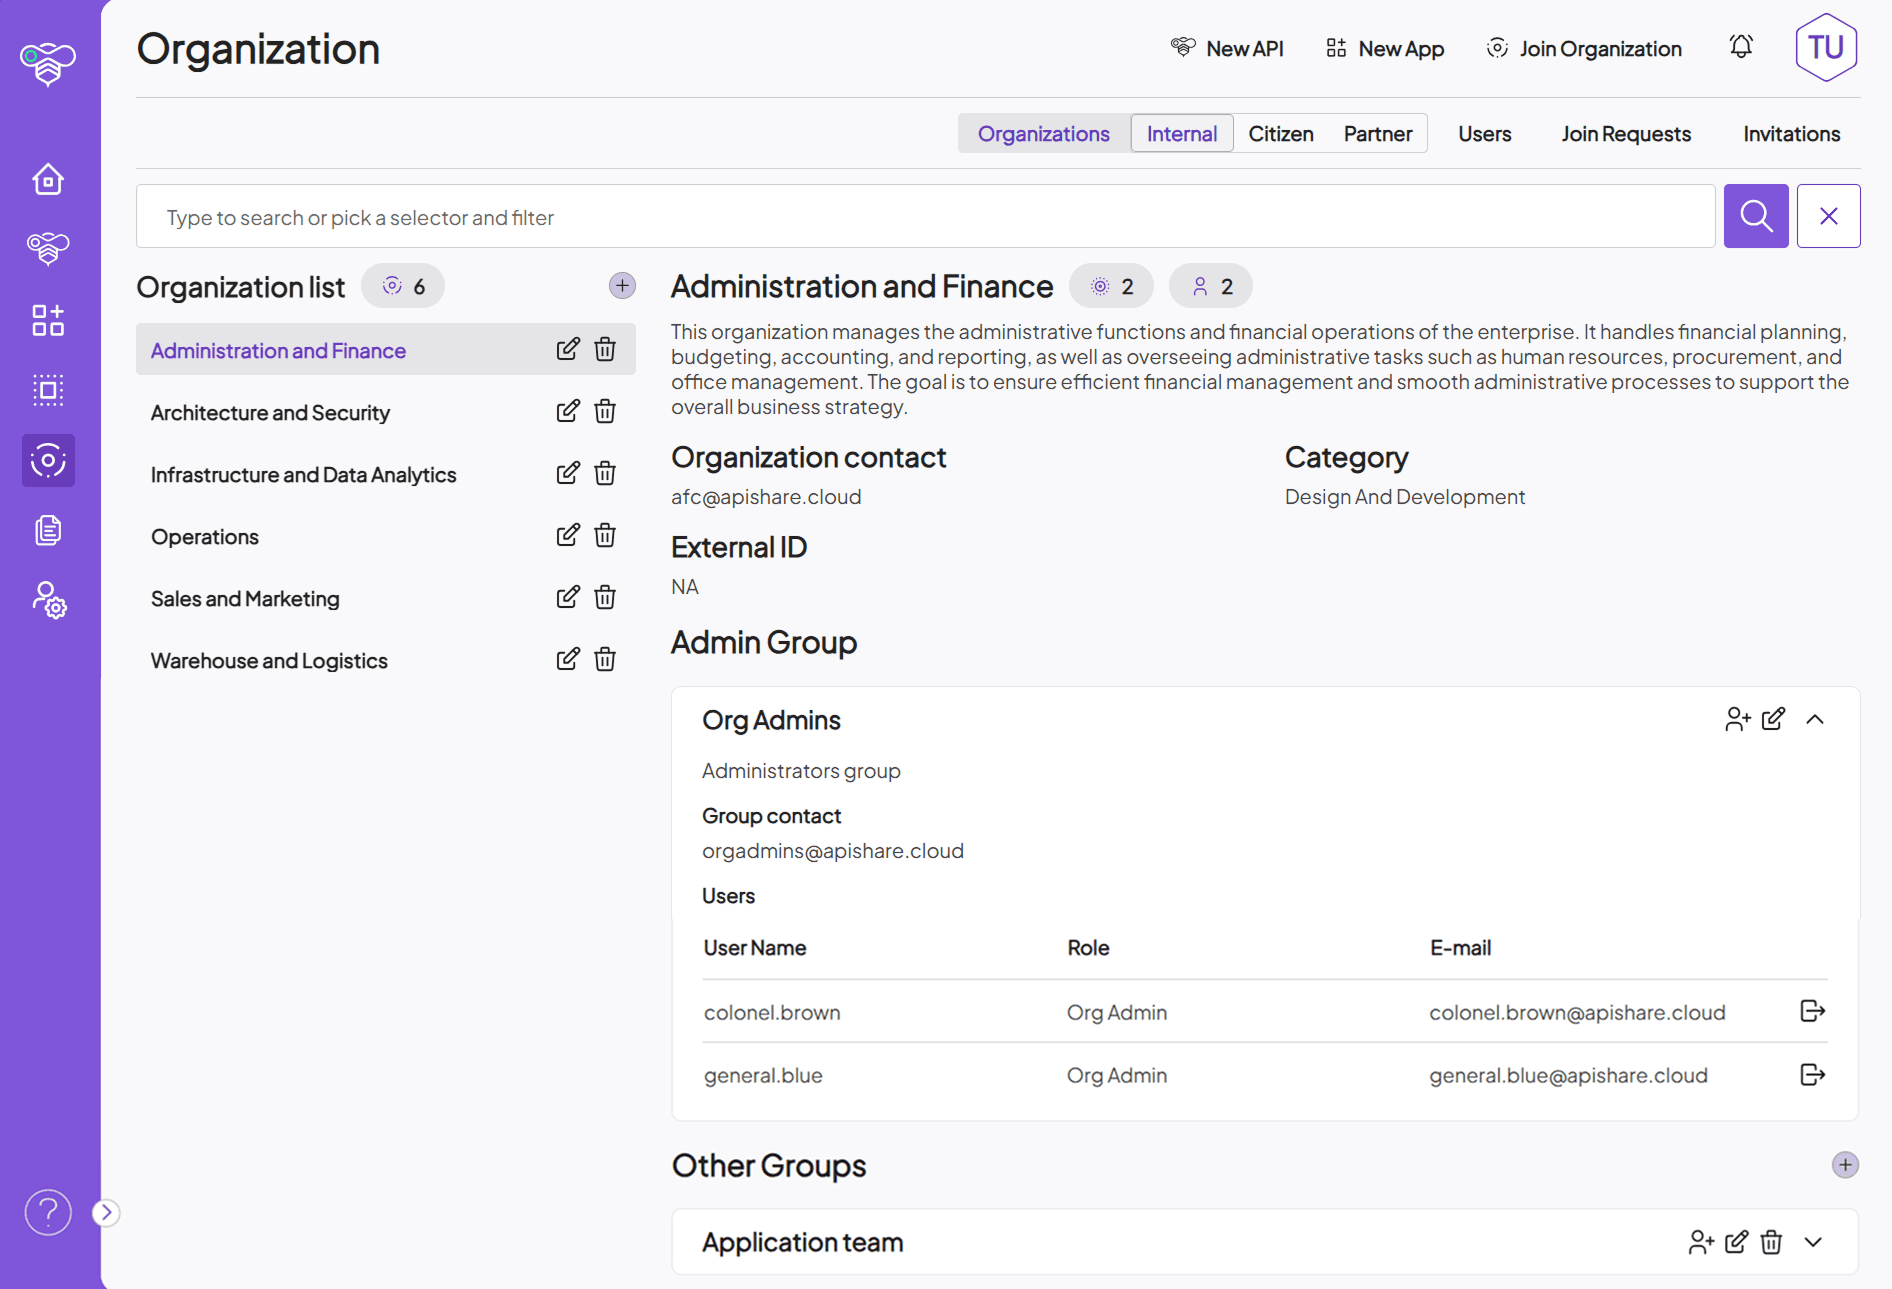
Task: Switch to the Citizen tab
Action: pos(1281,133)
